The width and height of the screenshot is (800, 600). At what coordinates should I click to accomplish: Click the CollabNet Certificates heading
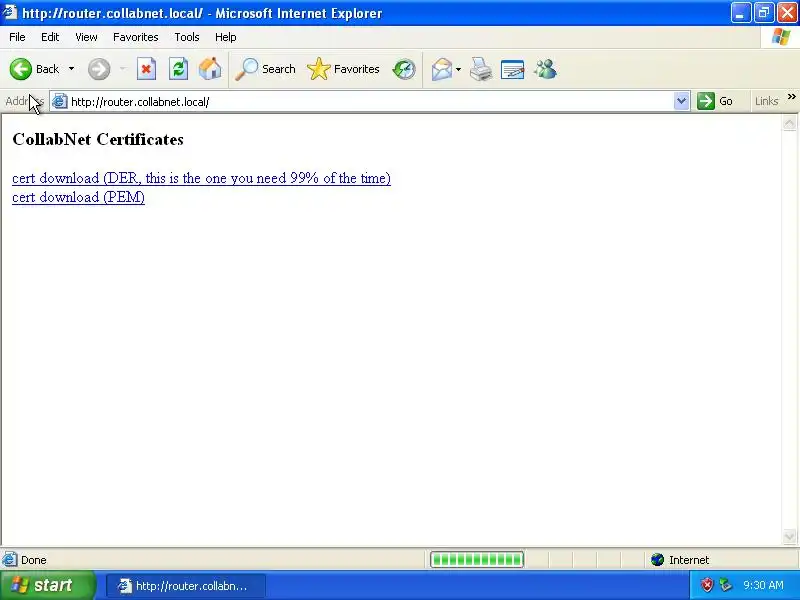point(98,139)
